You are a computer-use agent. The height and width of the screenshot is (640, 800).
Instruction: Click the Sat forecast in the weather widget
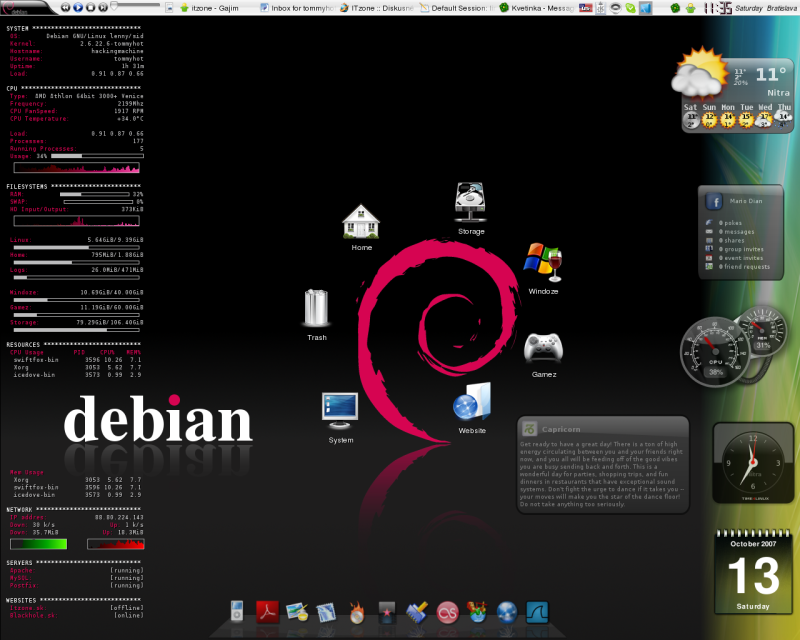point(691,116)
